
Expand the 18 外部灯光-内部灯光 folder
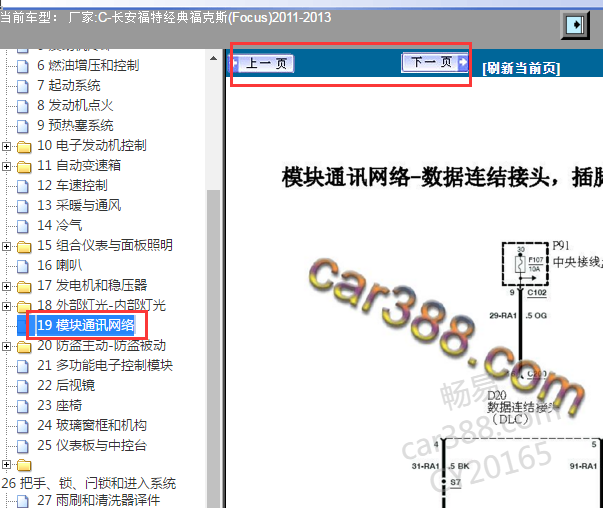coord(6,306)
